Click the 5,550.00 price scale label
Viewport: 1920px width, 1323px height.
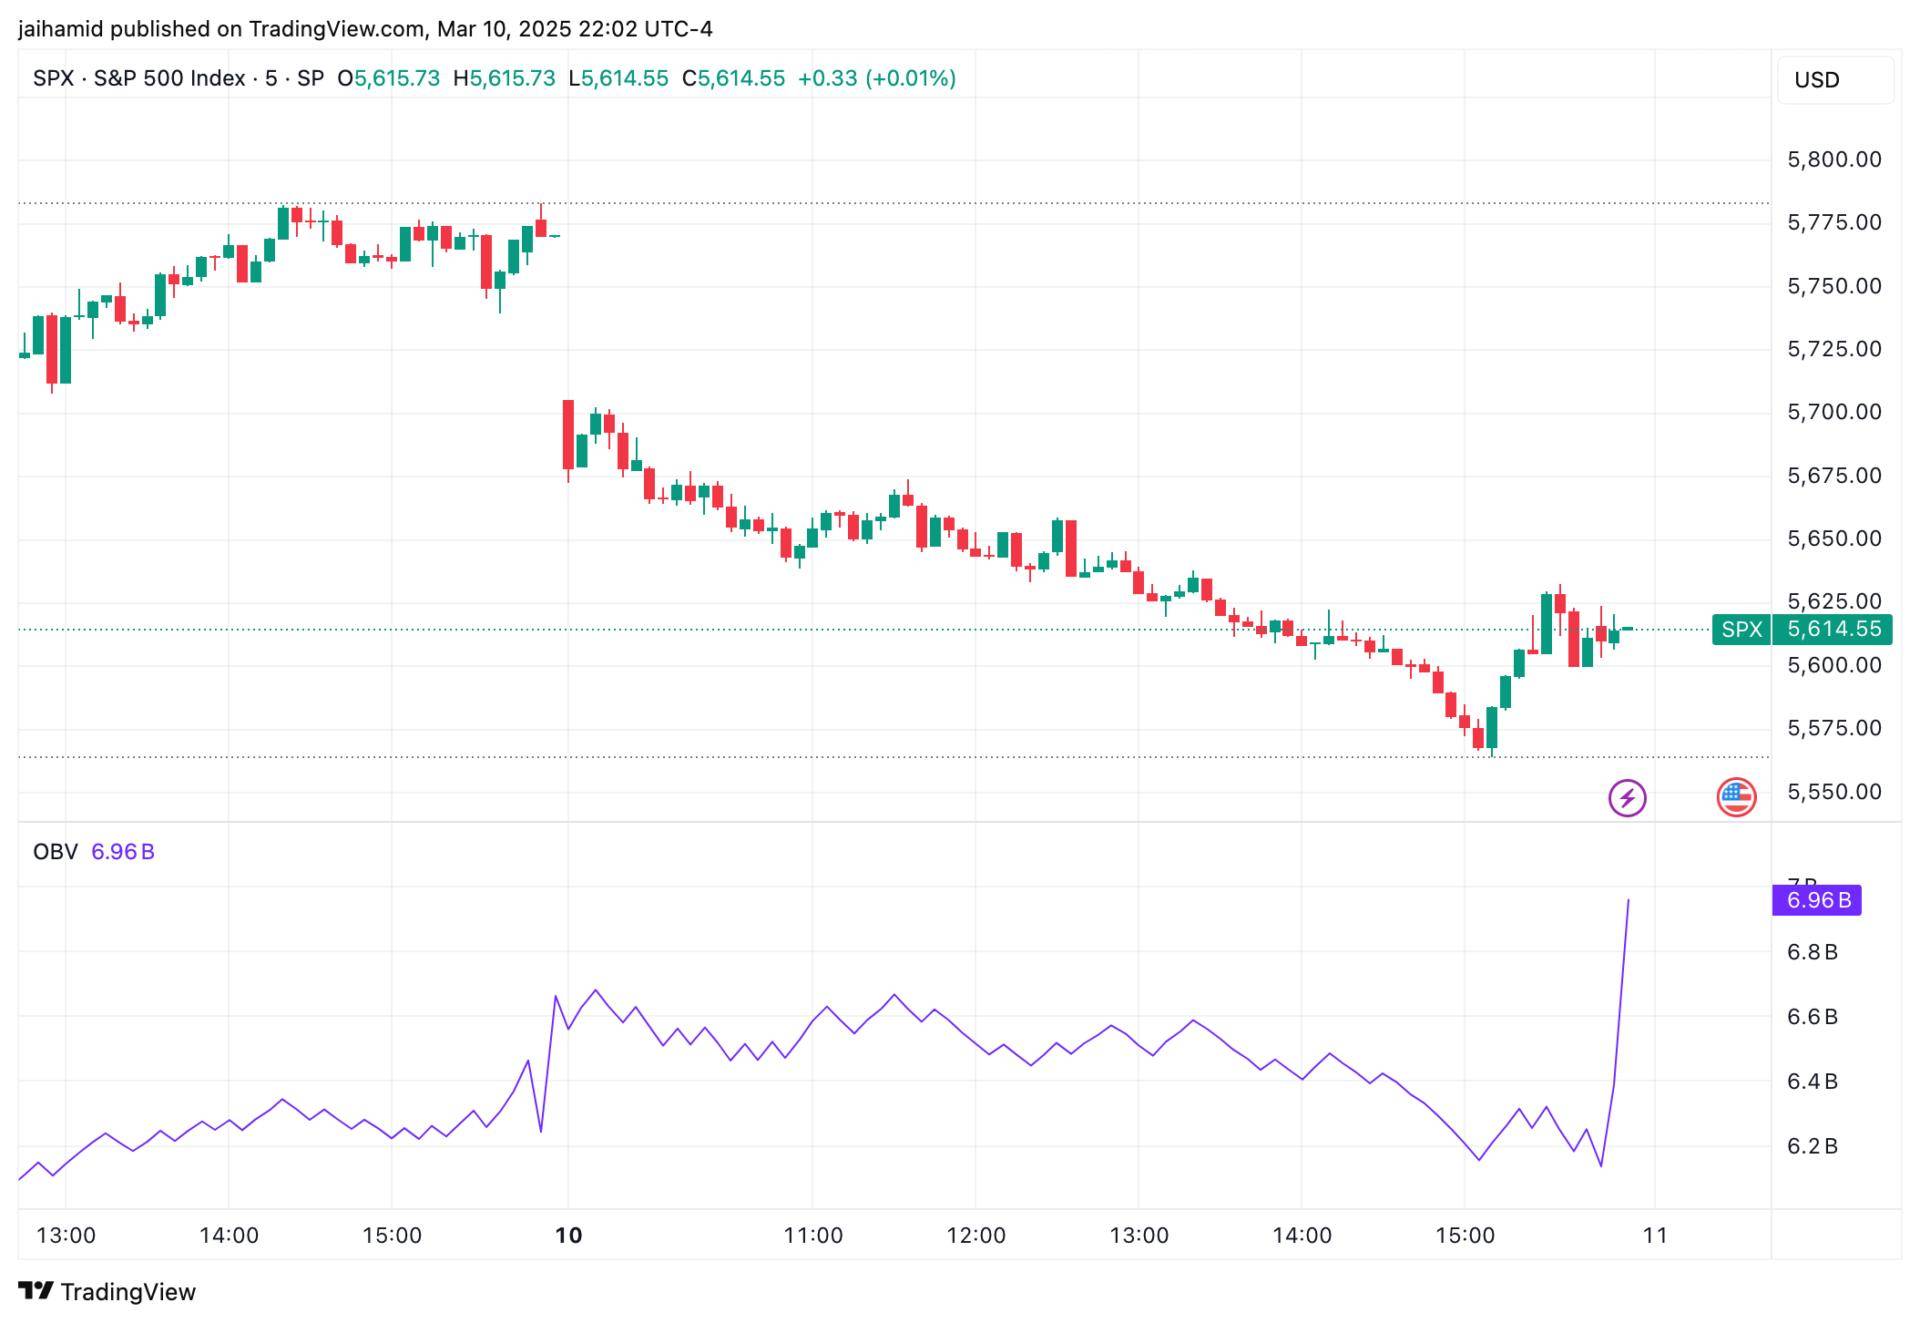pos(1834,791)
